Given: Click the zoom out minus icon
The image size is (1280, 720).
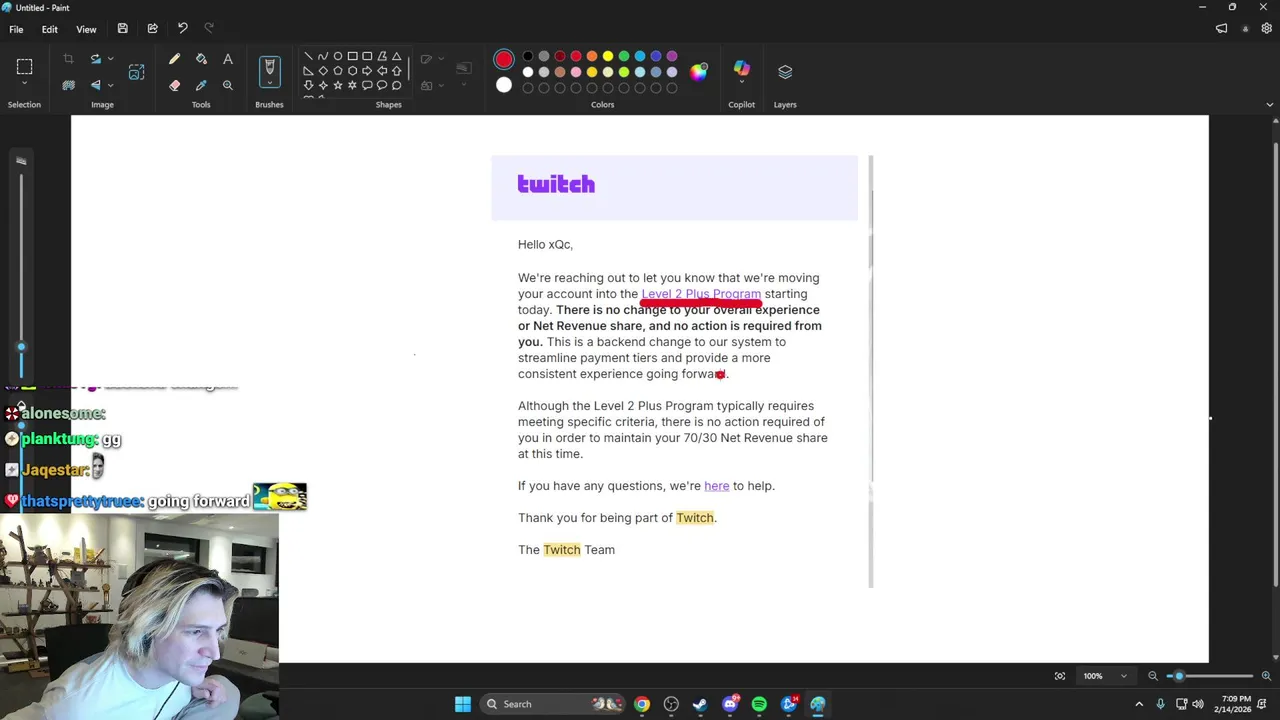Looking at the screenshot, I should point(1153,676).
